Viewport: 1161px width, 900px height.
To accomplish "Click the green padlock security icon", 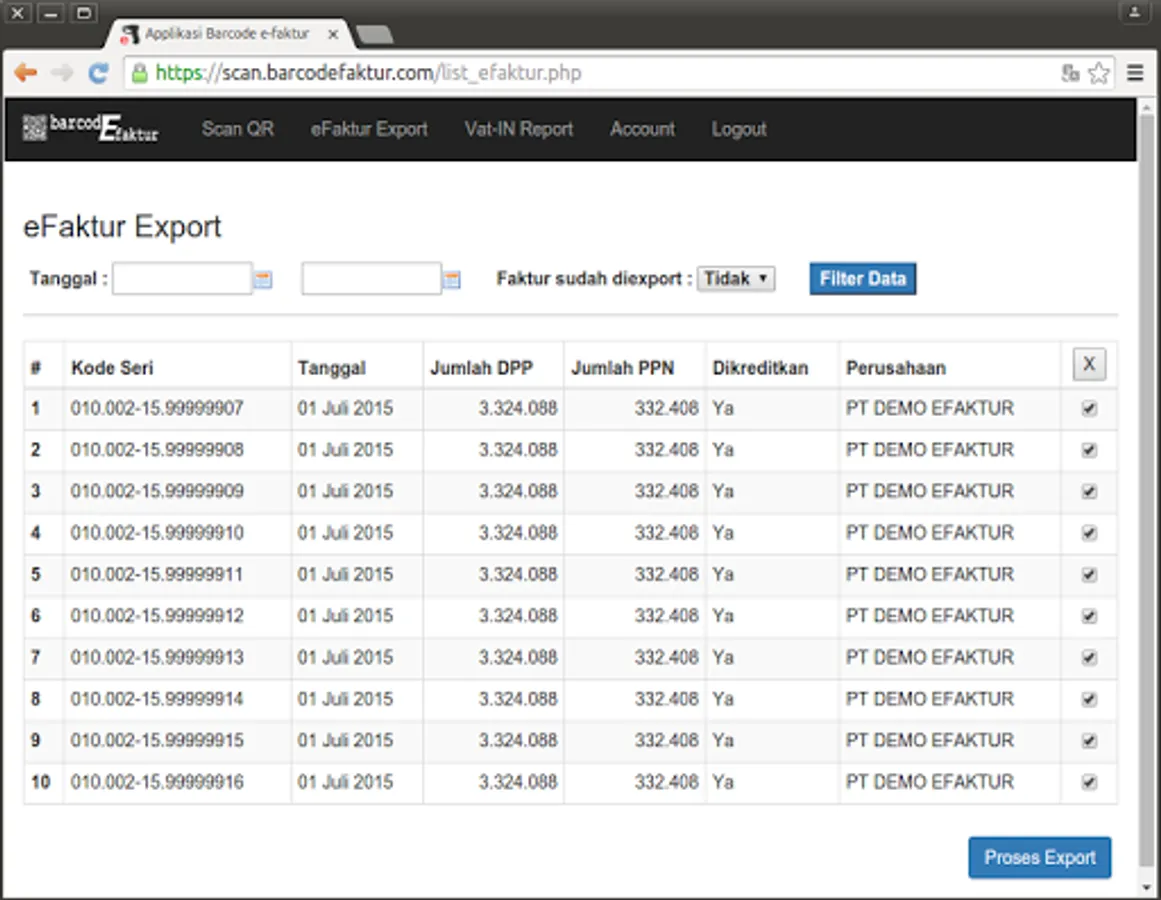I will tap(139, 73).
